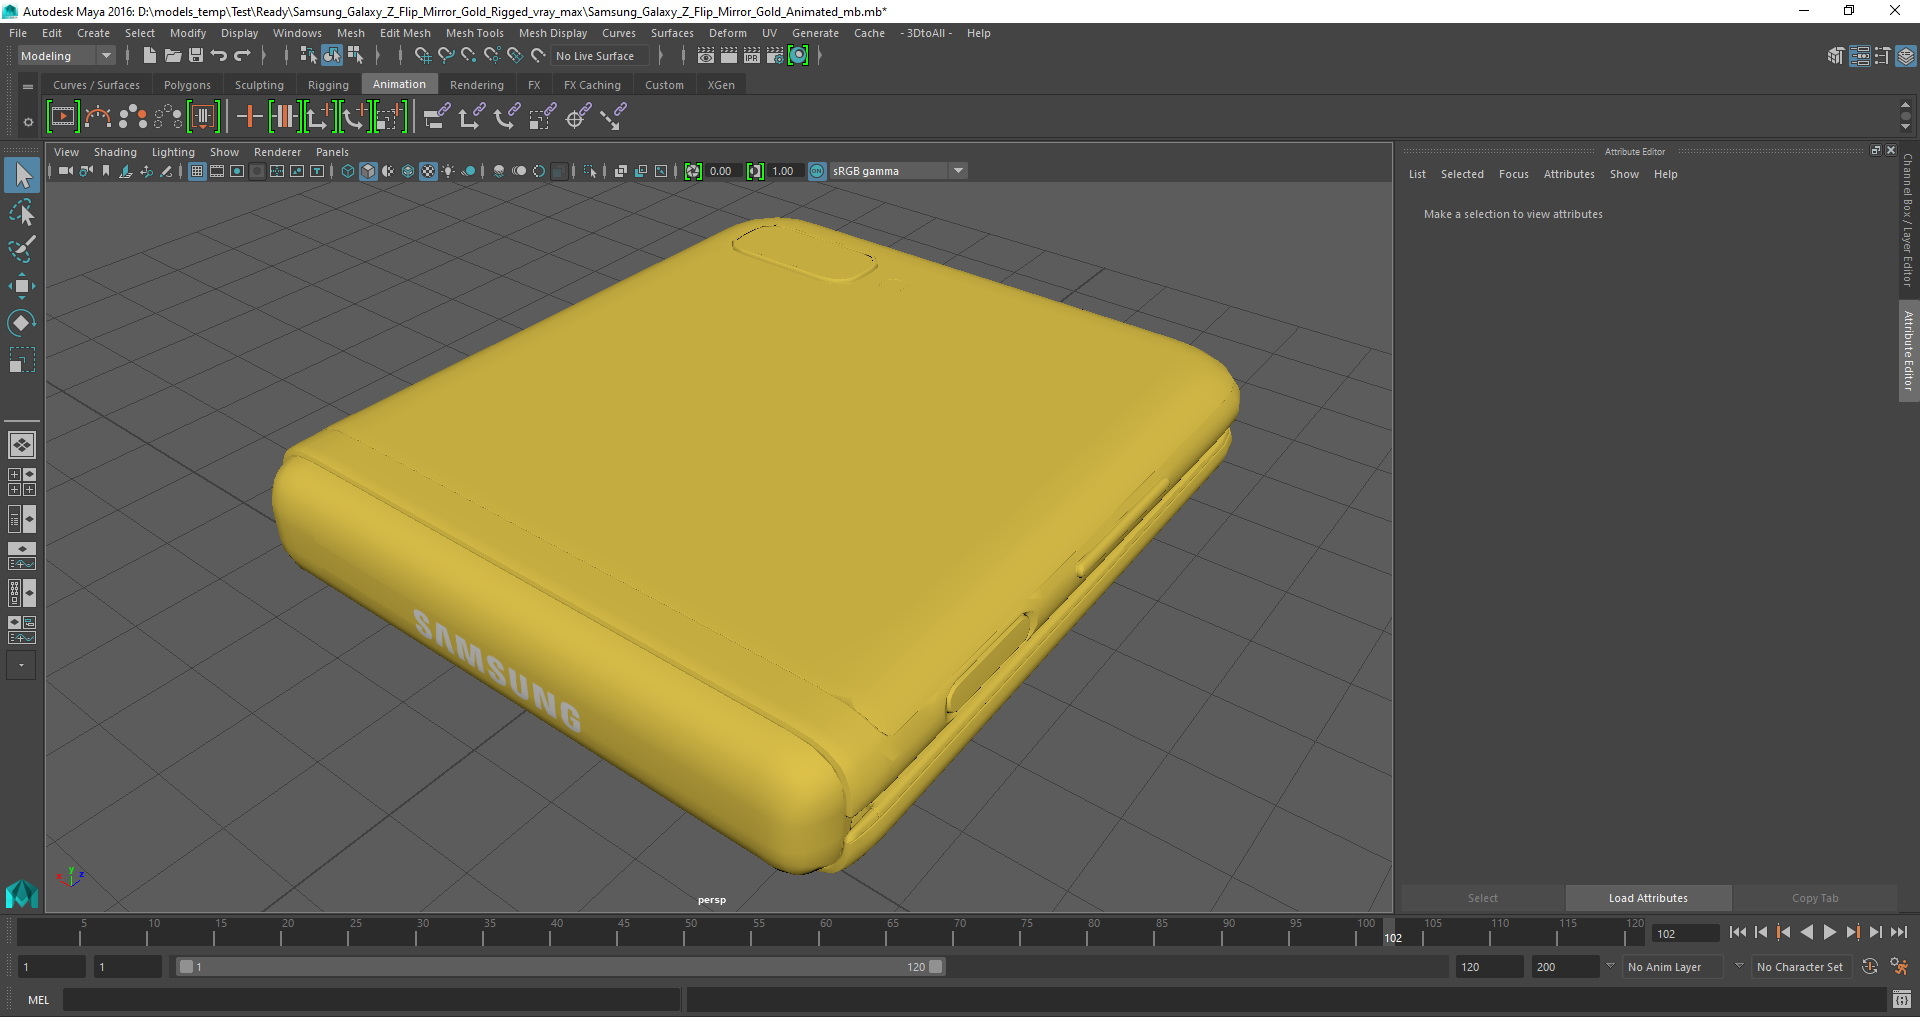Click the Set Key shelf icon

[249, 117]
